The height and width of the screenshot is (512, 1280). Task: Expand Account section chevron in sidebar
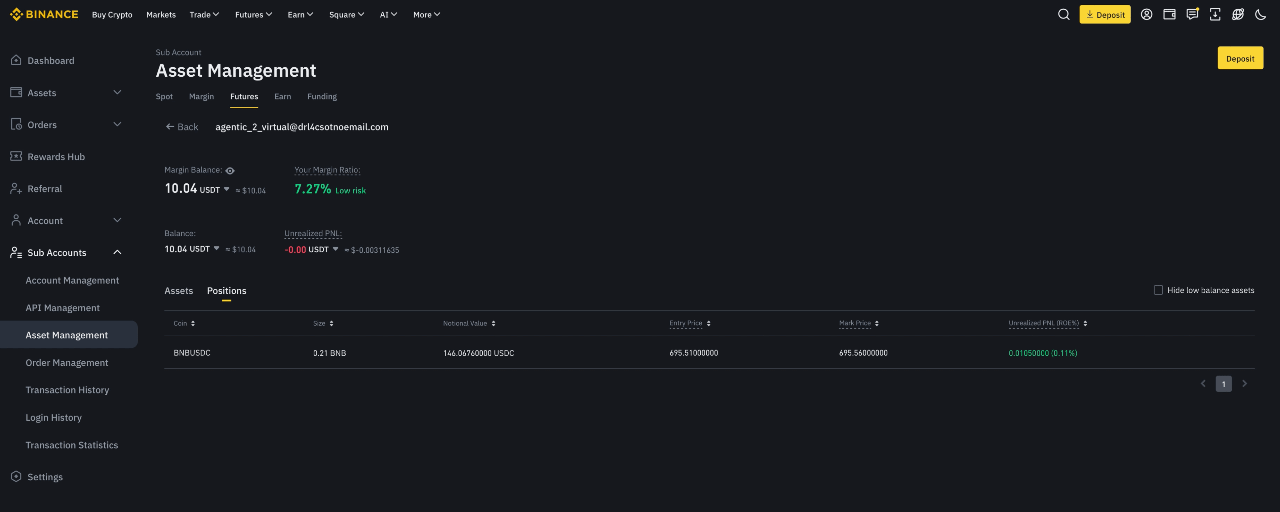[117, 220]
